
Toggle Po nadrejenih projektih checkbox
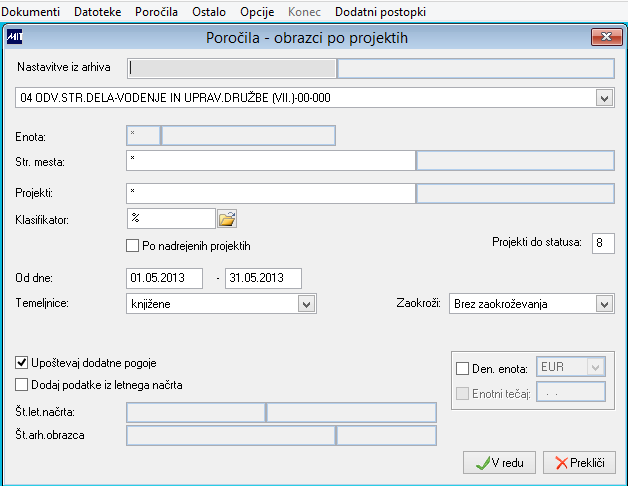[x=132, y=246]
